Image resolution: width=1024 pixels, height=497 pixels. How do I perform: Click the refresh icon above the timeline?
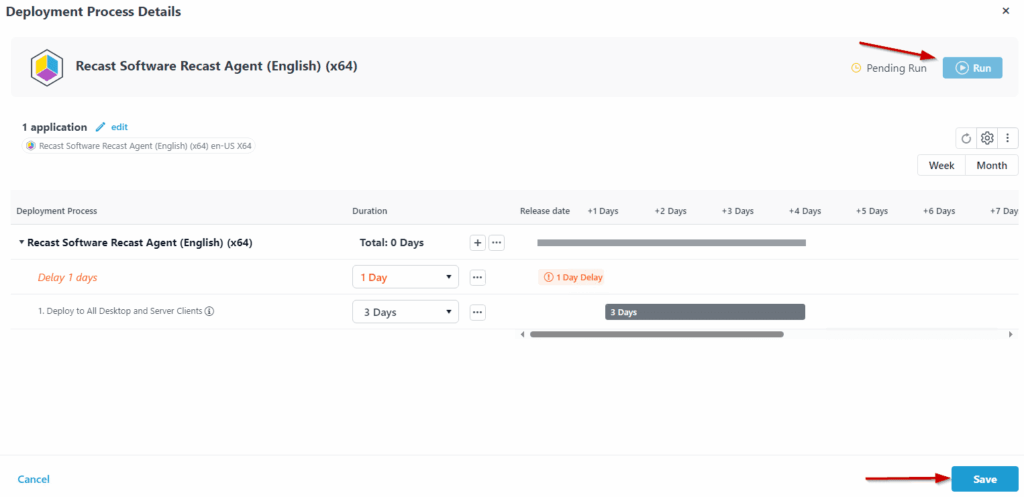[x=966, y=138]
